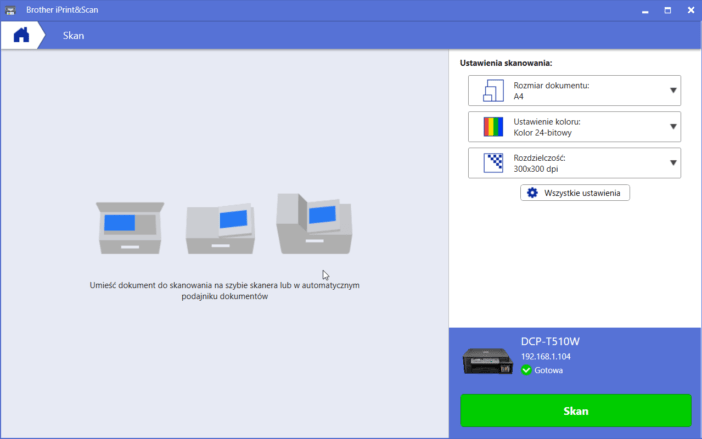Minimize the iPrint&Scan window
This screenshot has width=702, height=439.
pos(645,10)
